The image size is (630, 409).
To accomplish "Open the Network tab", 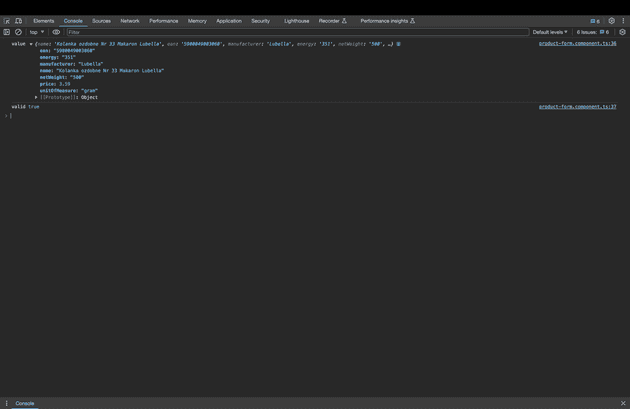I will point(130,21).
